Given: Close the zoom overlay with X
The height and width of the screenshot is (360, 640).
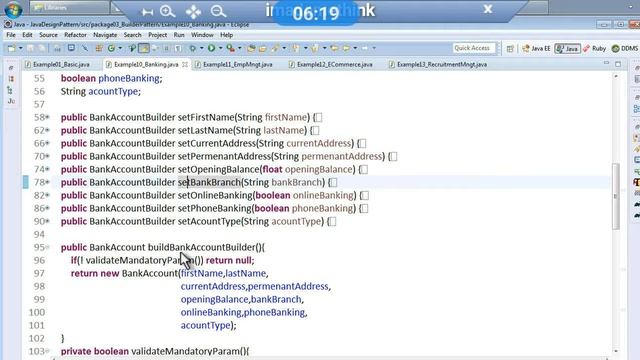Looking at the screenshot, I should (488, 9).
